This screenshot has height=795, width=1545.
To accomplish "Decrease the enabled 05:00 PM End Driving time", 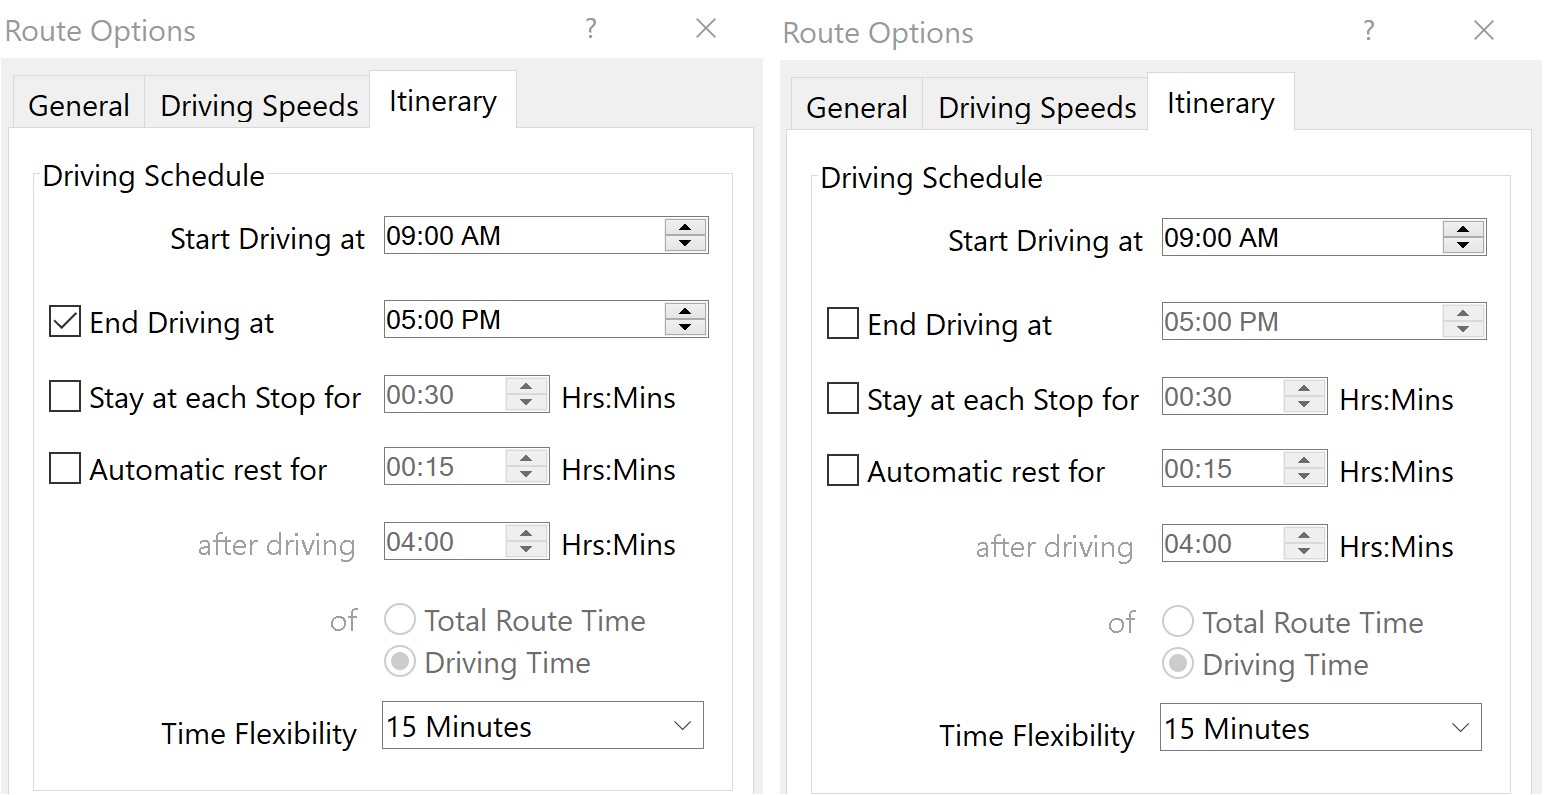I will (685, 327).
